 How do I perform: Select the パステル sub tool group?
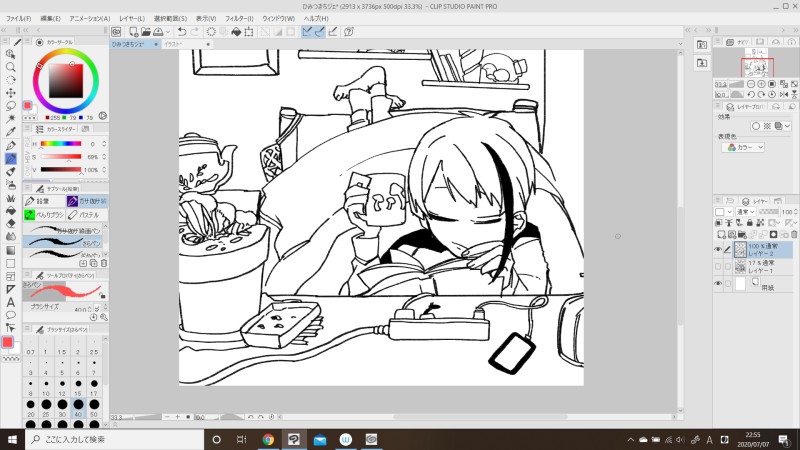(x=87, y=215)
